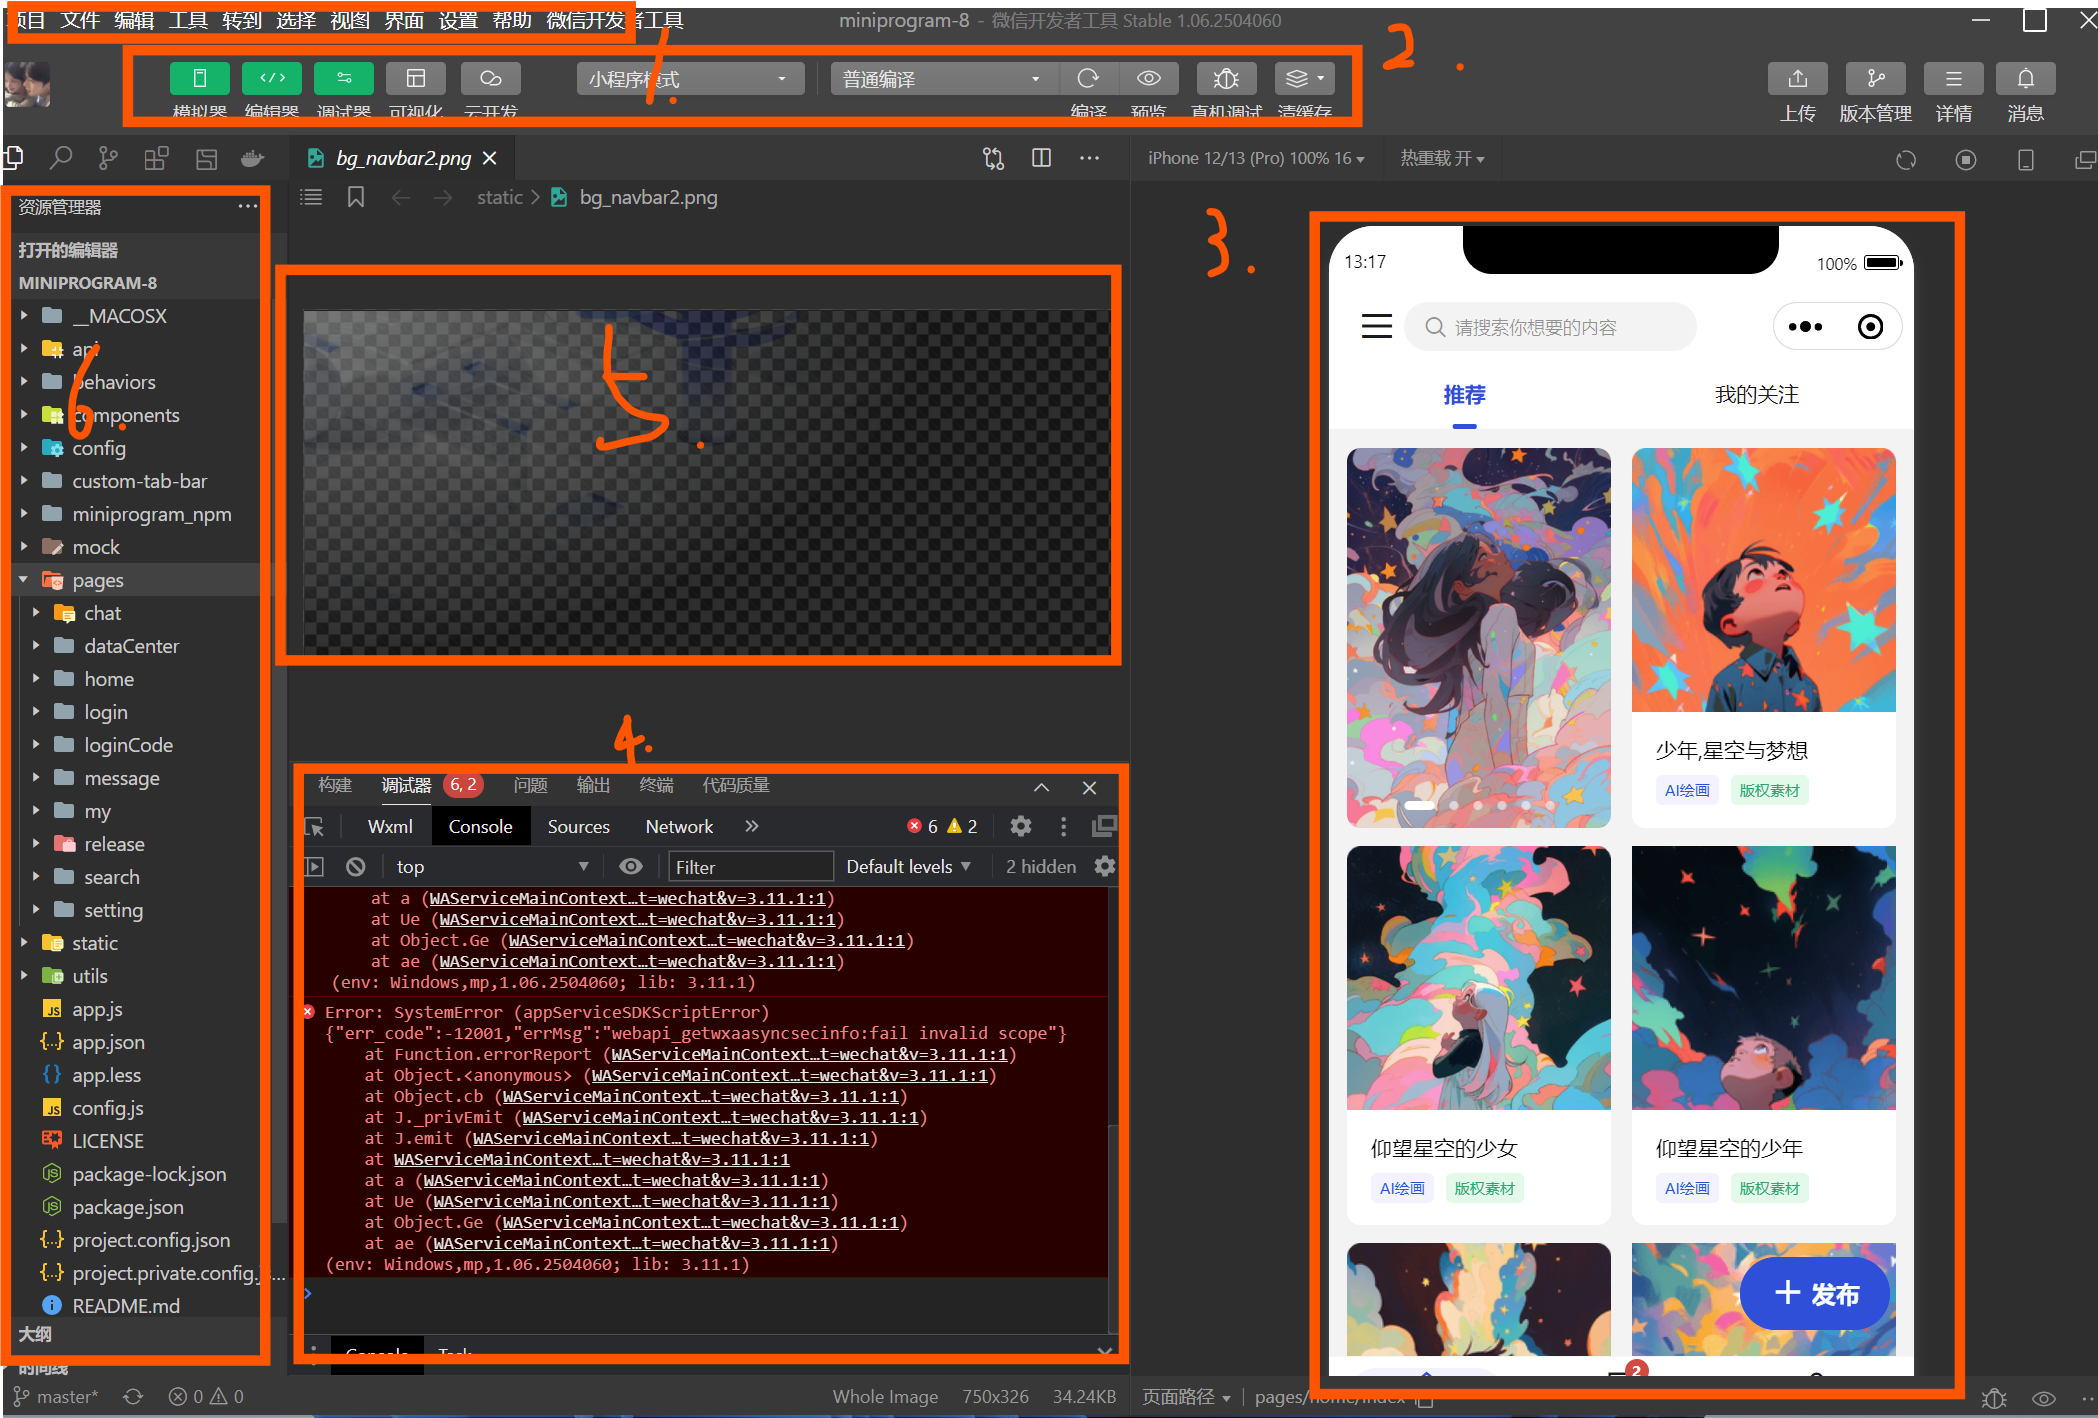Open the top execution context dropdown
This screenshot has width=2098, height=1418.
tap(492, 866)
